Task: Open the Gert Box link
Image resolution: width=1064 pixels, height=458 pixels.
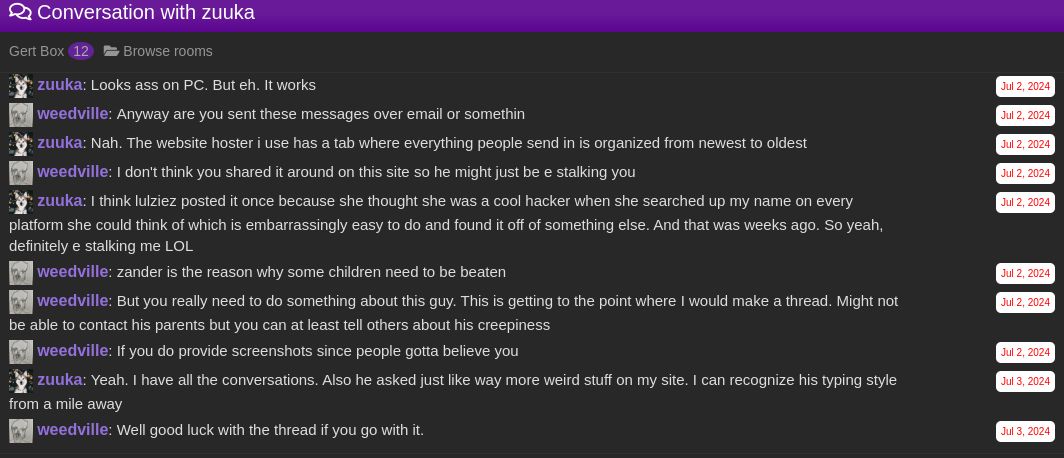Action: coord(36,51)
